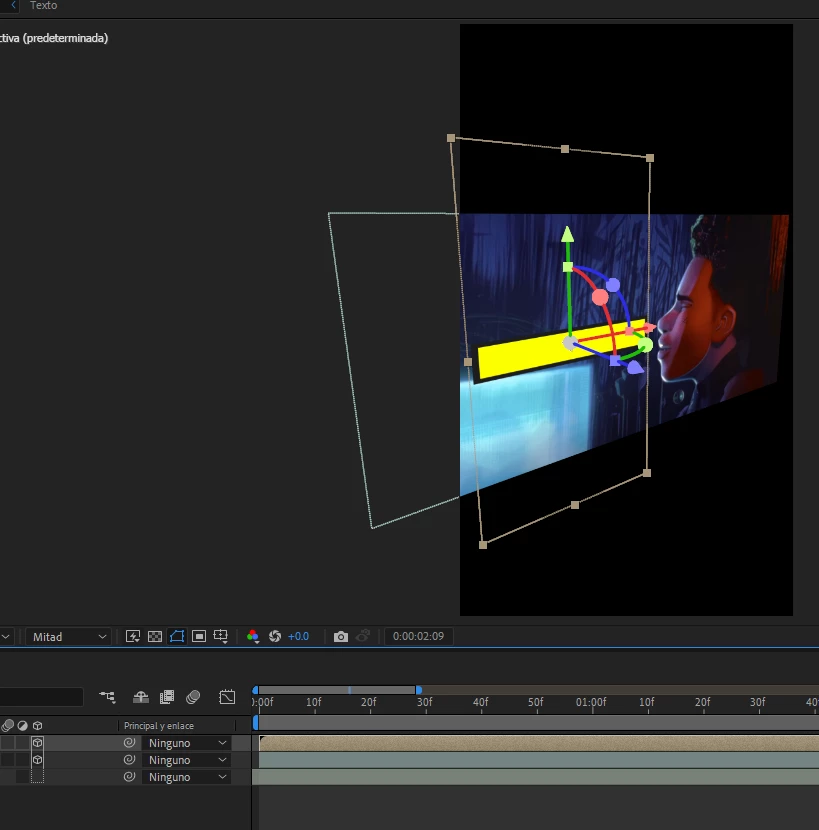Select the Texto breadcrumb tab
This screenshot has width=819, height=830.
43,5
